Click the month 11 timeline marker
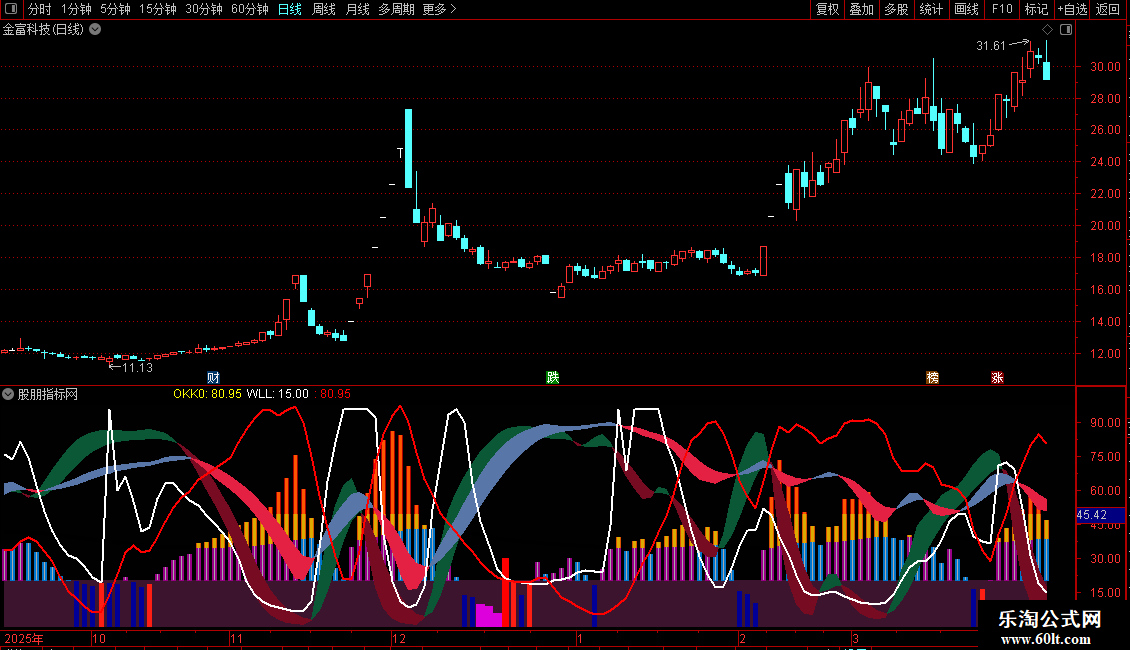The height and width of the screenshot is (650, 1130). coord(237,638)
